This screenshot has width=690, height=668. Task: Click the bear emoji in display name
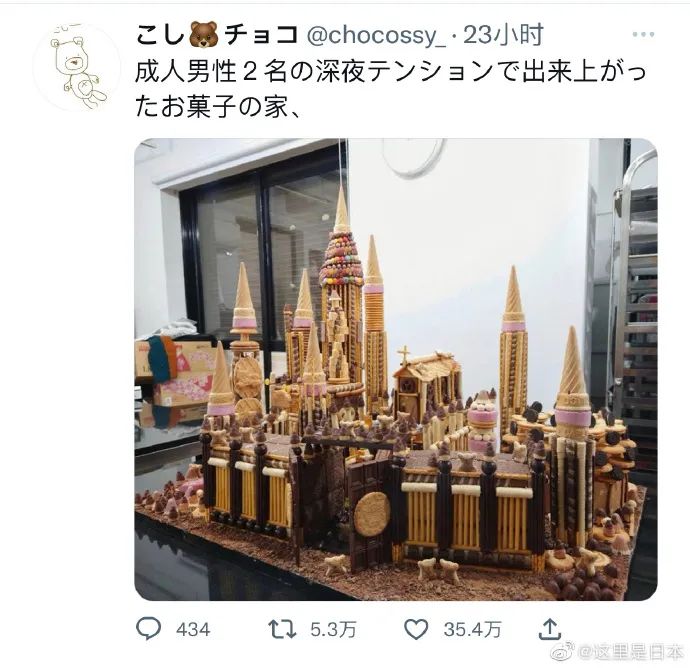(204, 35)
